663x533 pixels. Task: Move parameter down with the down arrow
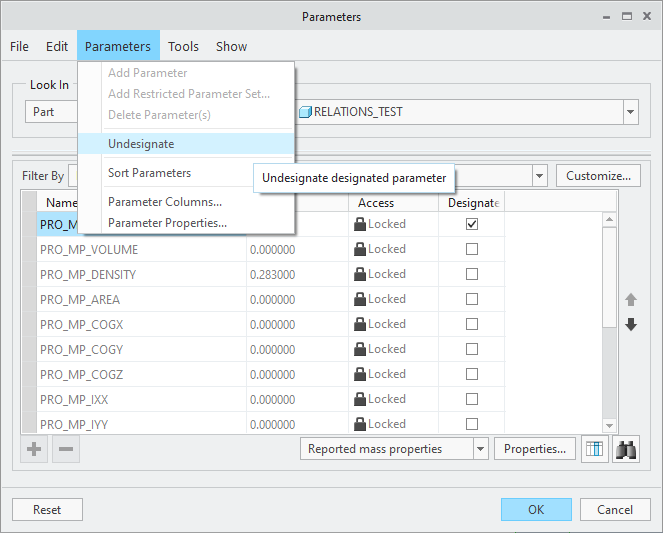631,325
